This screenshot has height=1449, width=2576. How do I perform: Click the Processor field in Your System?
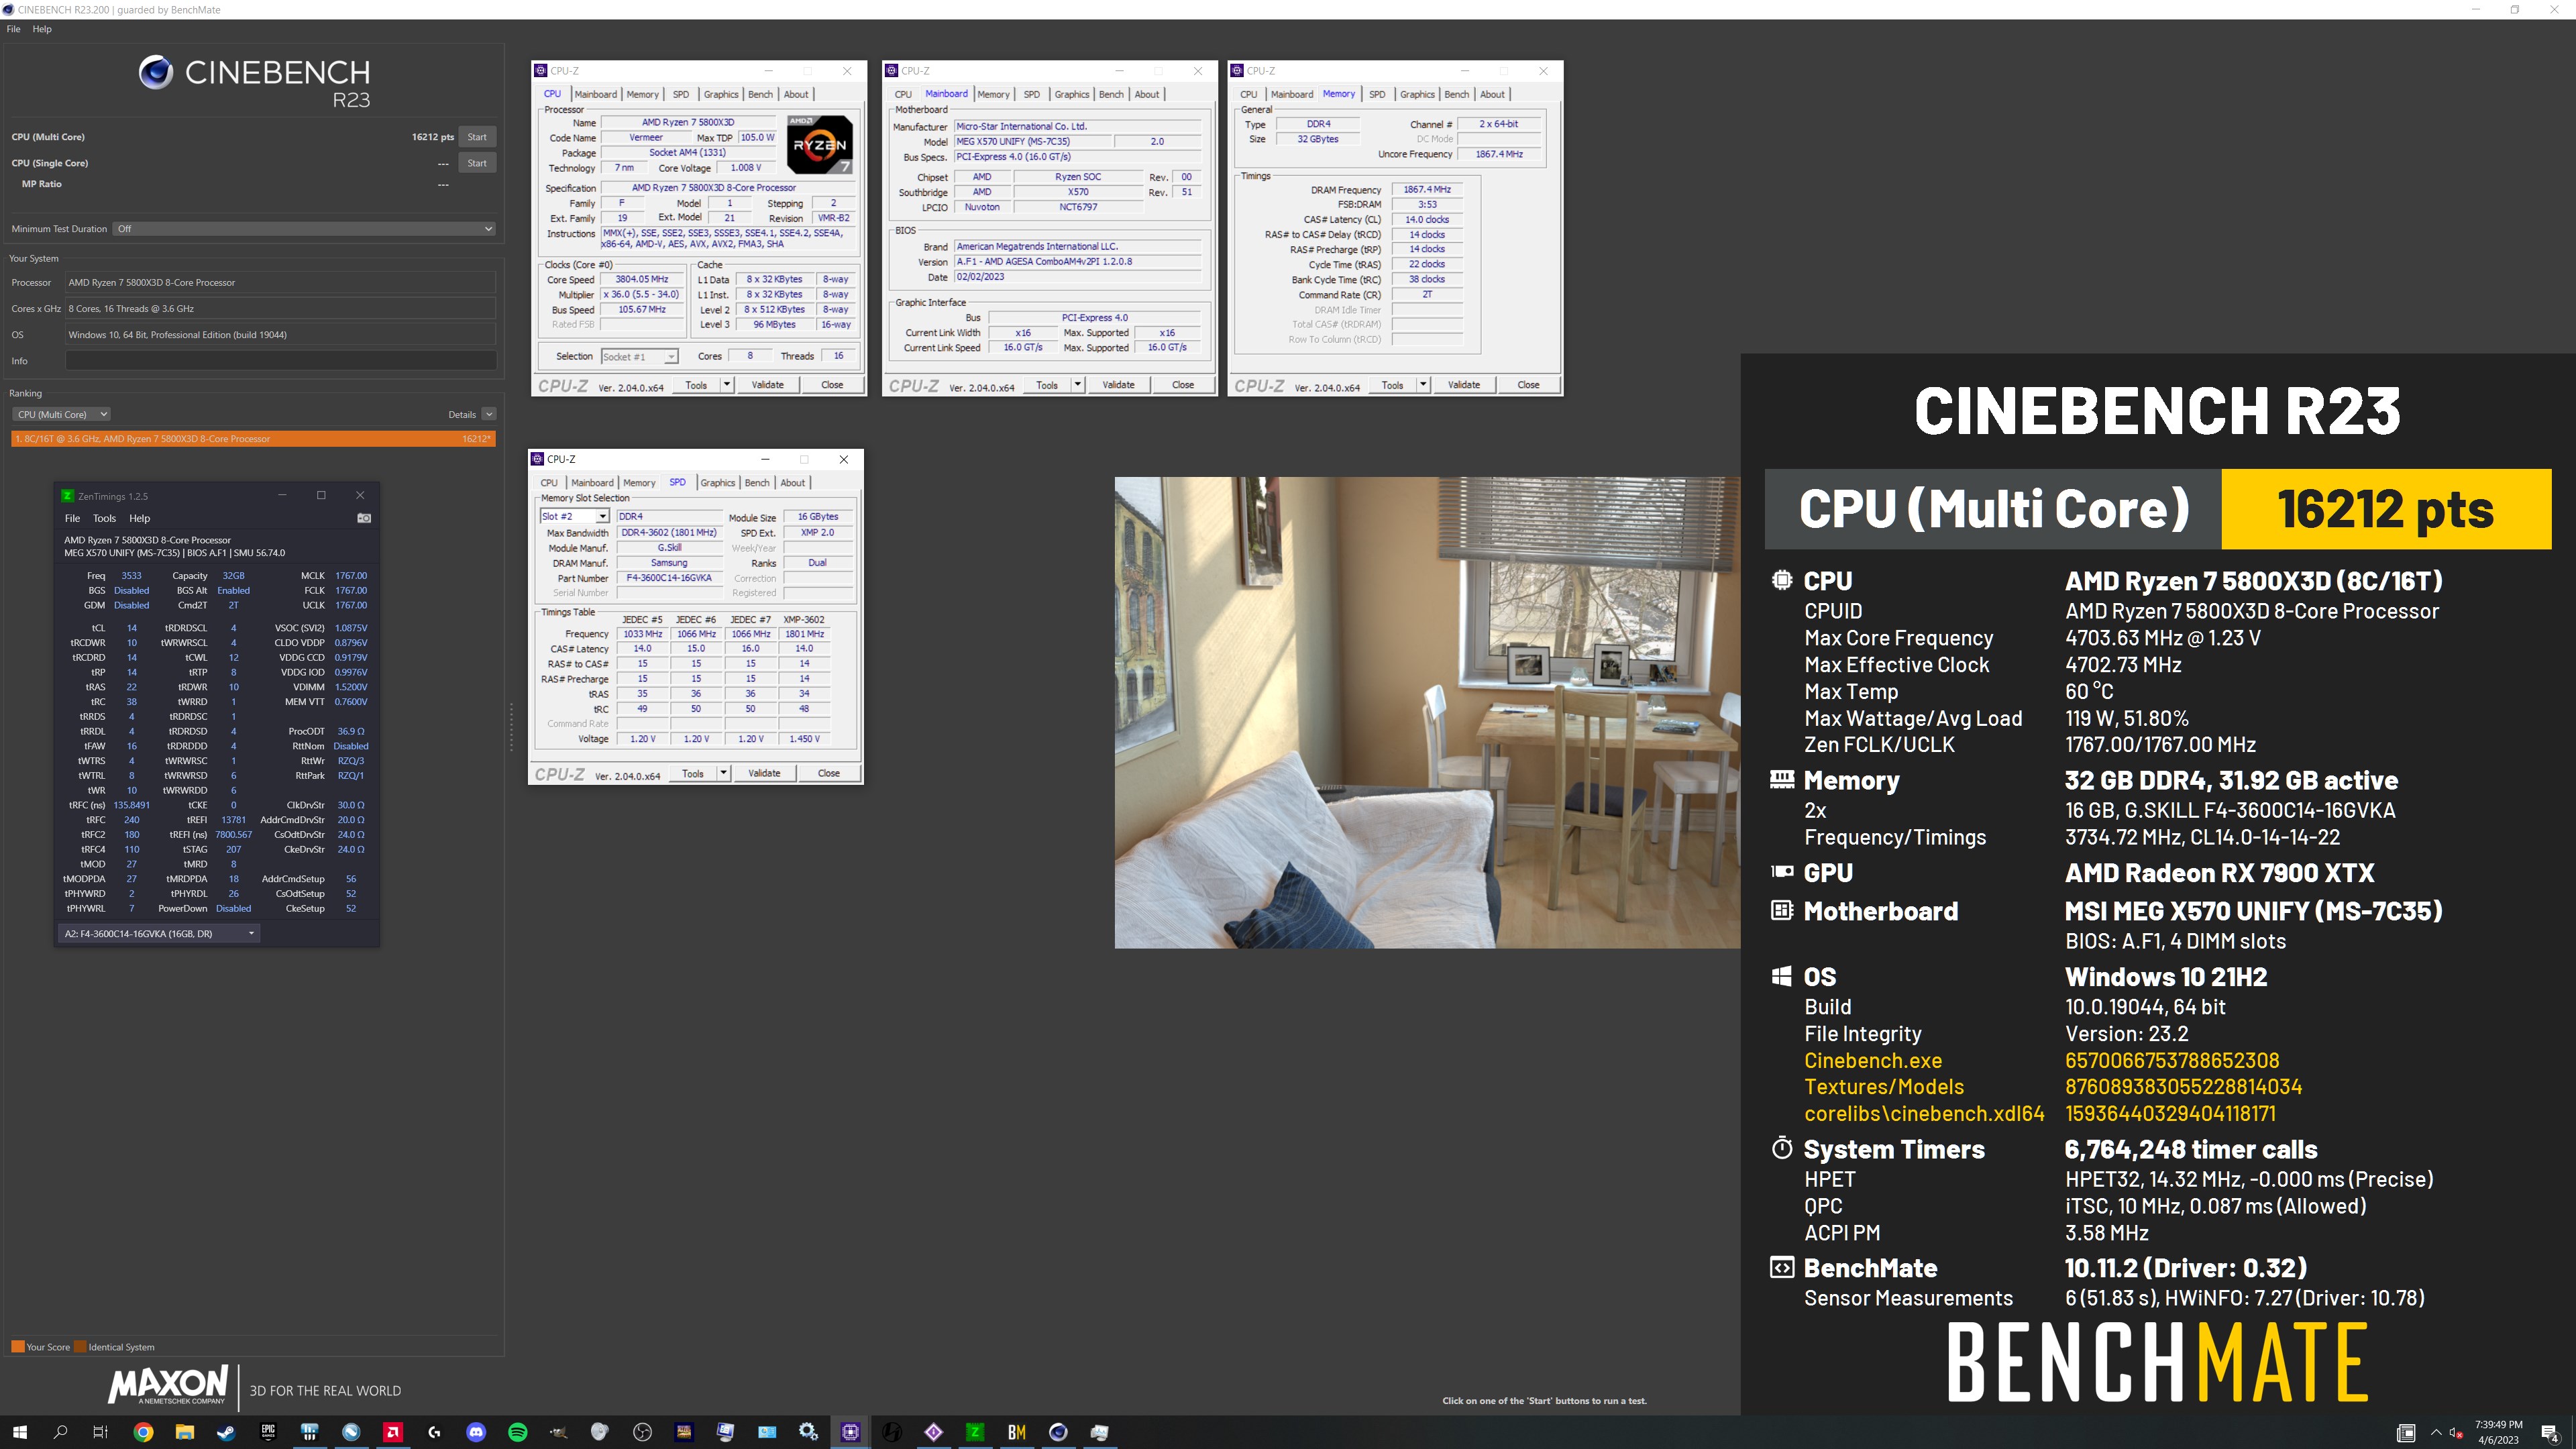point(281,283)
